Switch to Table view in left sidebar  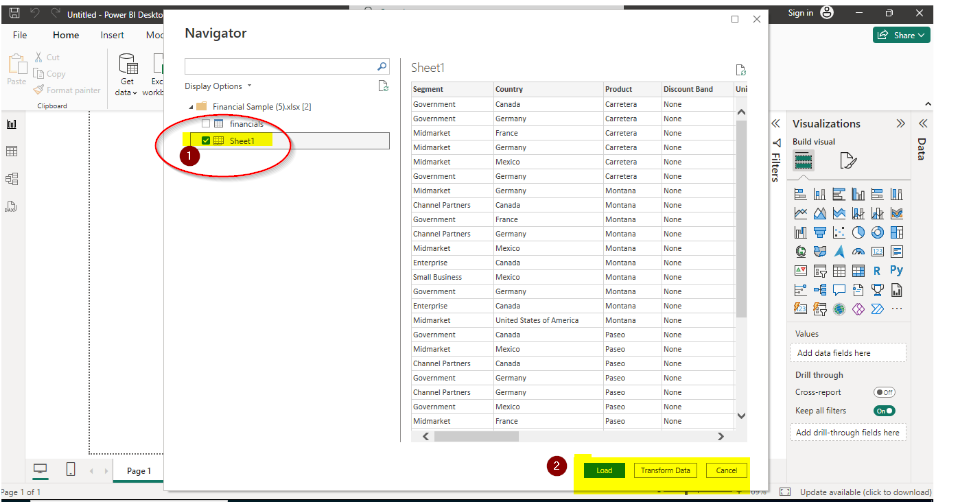[12, 151]
